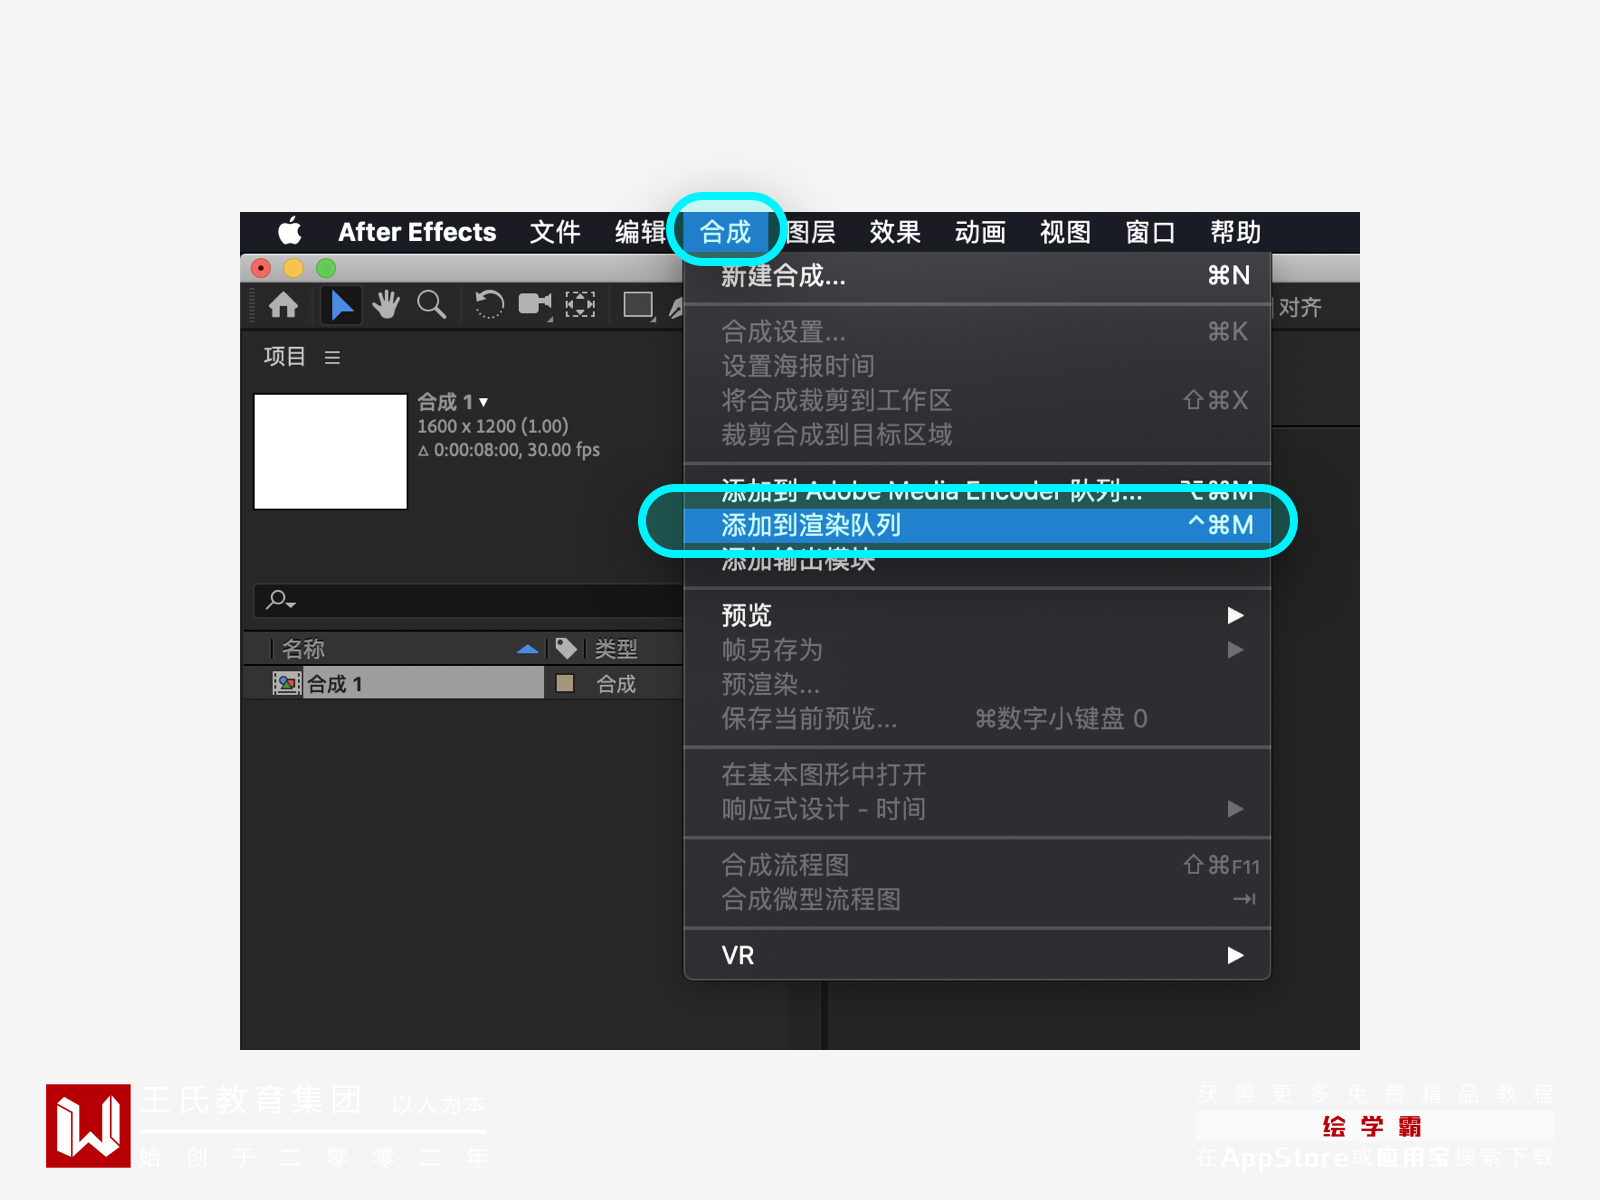Screen dimensions: 1600x1200
Task: Expand the 响应式设计 - 时间 submenu
Action: coord(977,809)
